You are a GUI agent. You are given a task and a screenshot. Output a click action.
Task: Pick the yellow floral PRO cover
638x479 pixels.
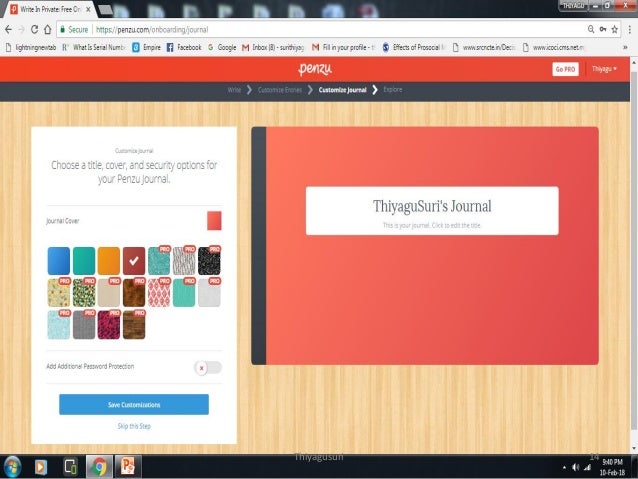coord(59,293)
